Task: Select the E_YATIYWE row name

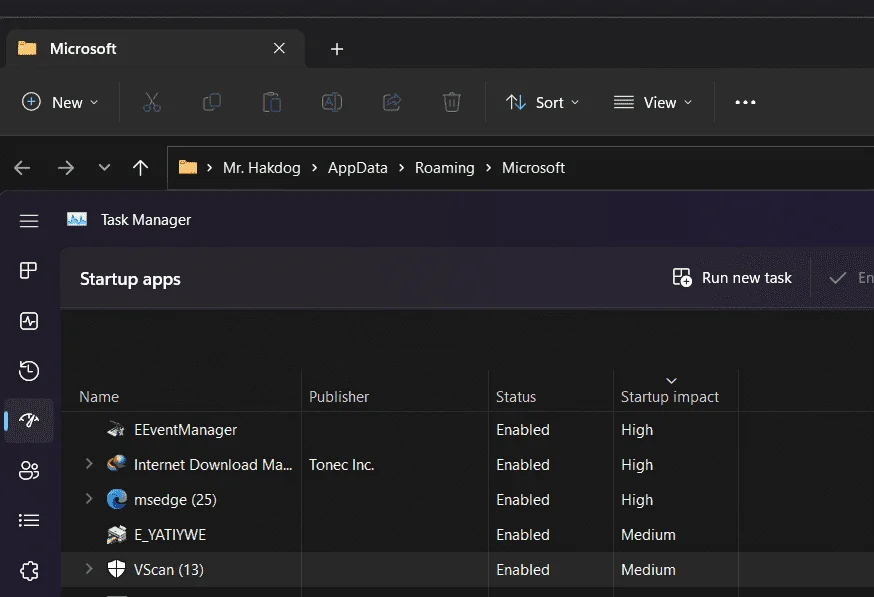Action: click(x=170, y=535)
